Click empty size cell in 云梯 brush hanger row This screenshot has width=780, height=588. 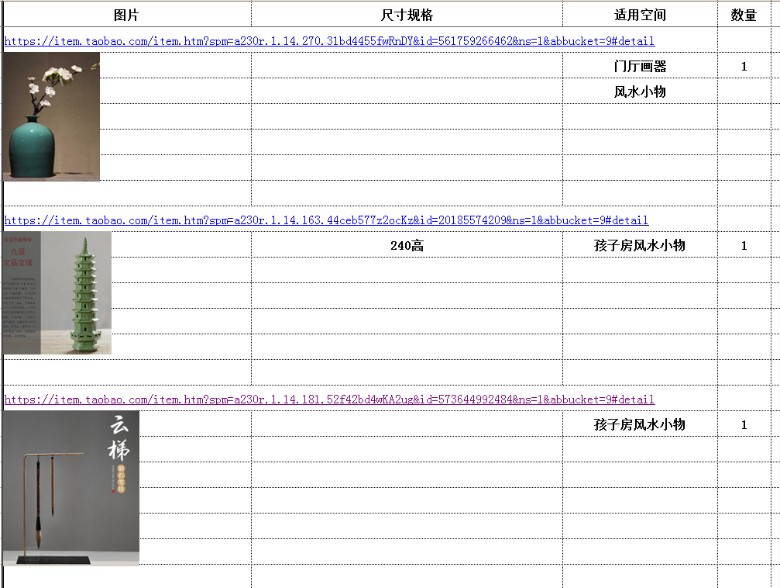[x=406, y=425]
